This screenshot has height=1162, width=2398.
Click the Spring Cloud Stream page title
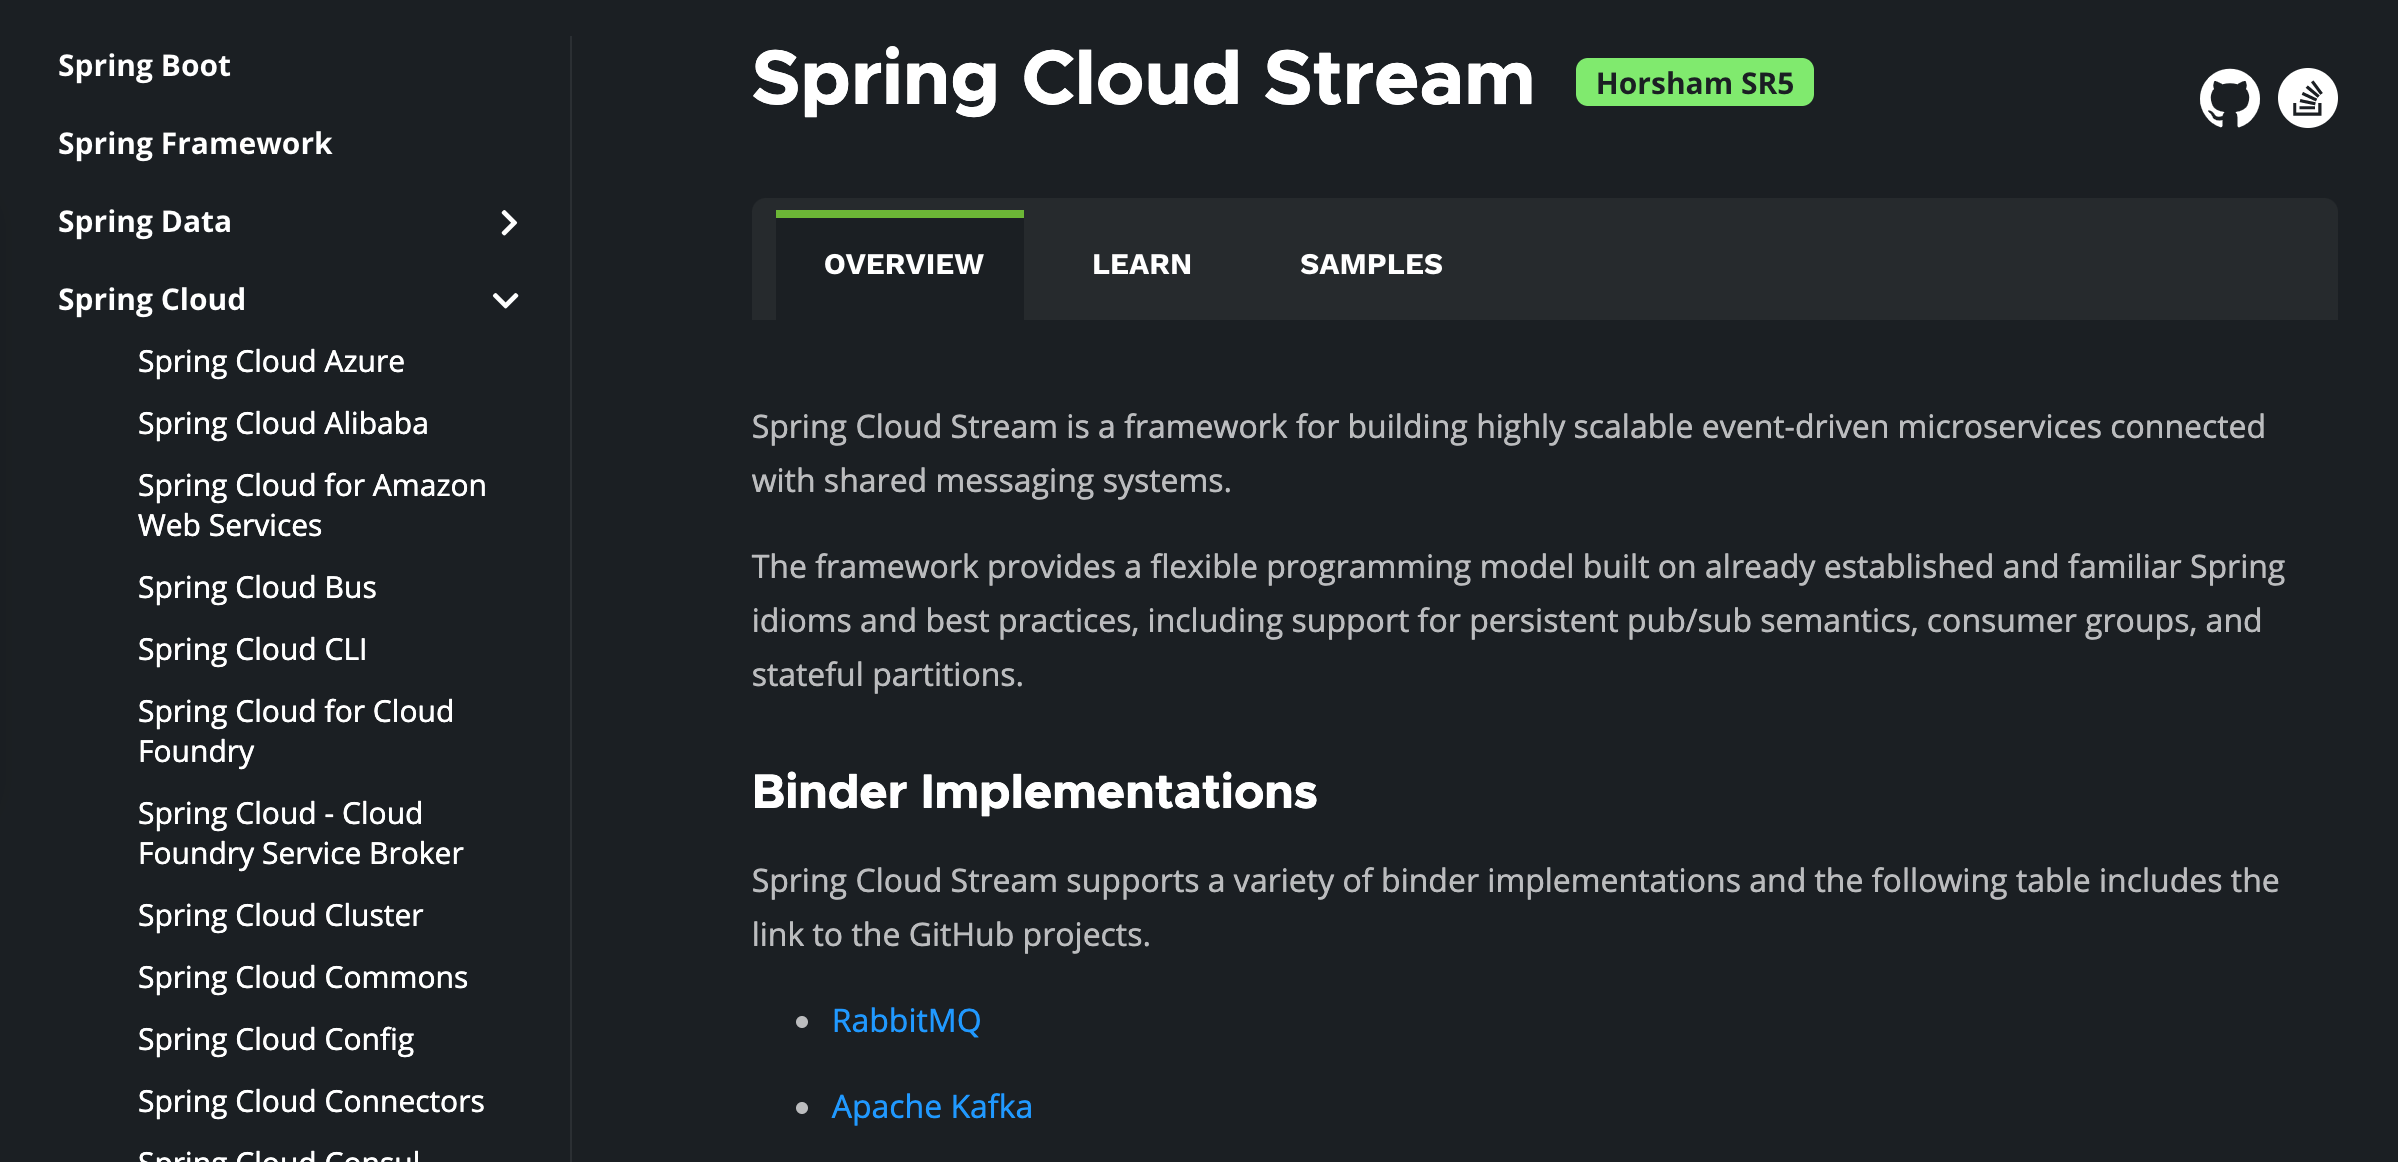1142,80
